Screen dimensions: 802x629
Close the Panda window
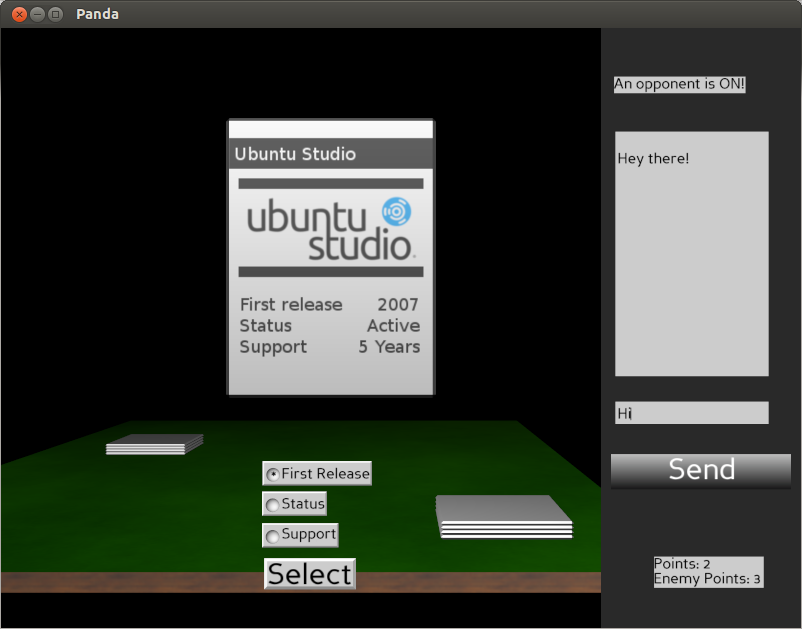click(x=19, y=14)
